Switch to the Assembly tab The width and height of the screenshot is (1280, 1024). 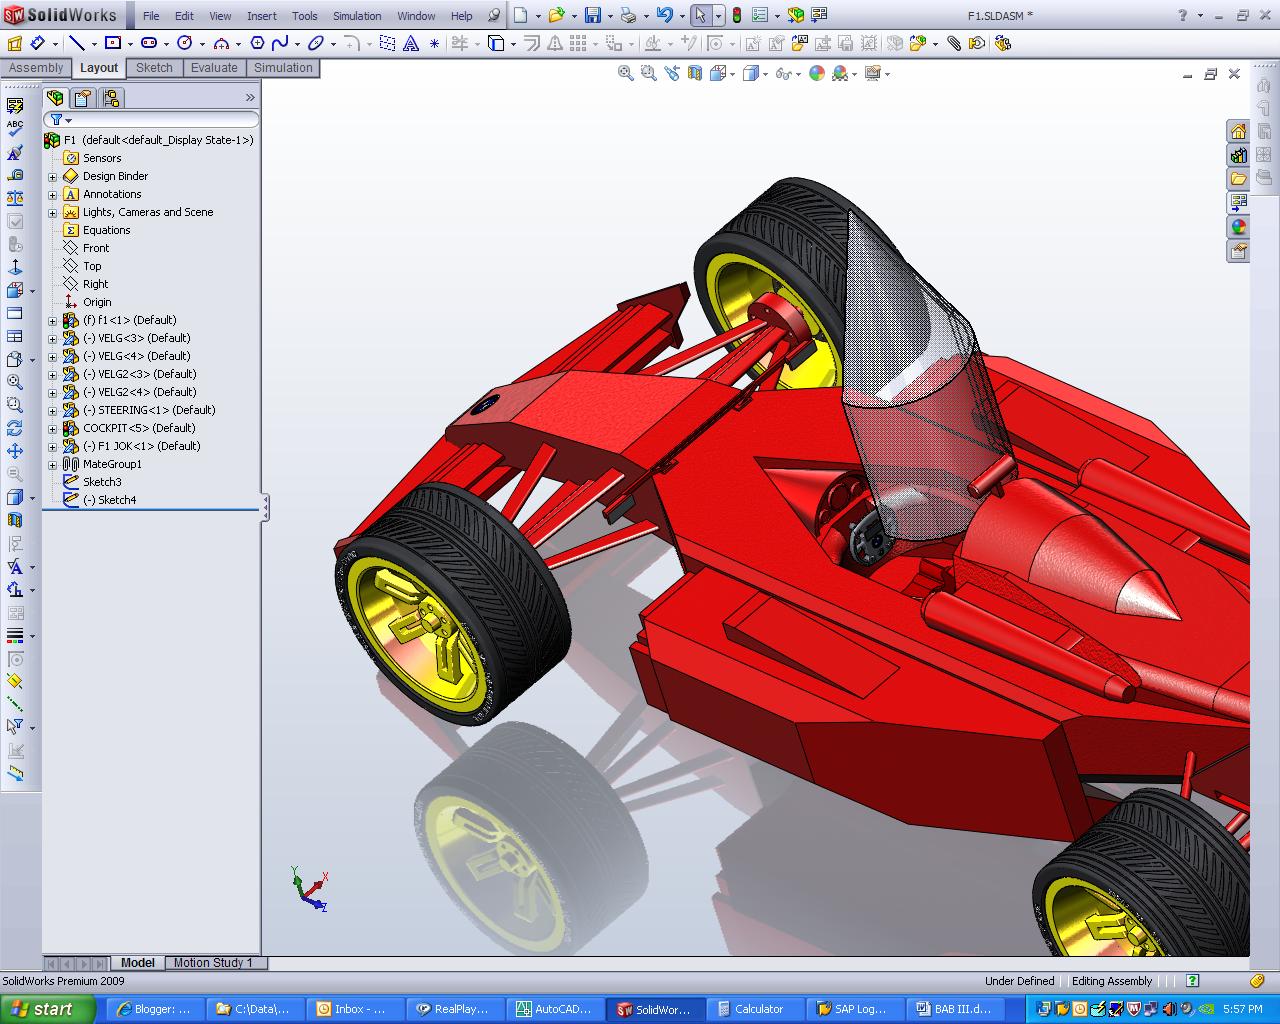[x=36, y=68]
